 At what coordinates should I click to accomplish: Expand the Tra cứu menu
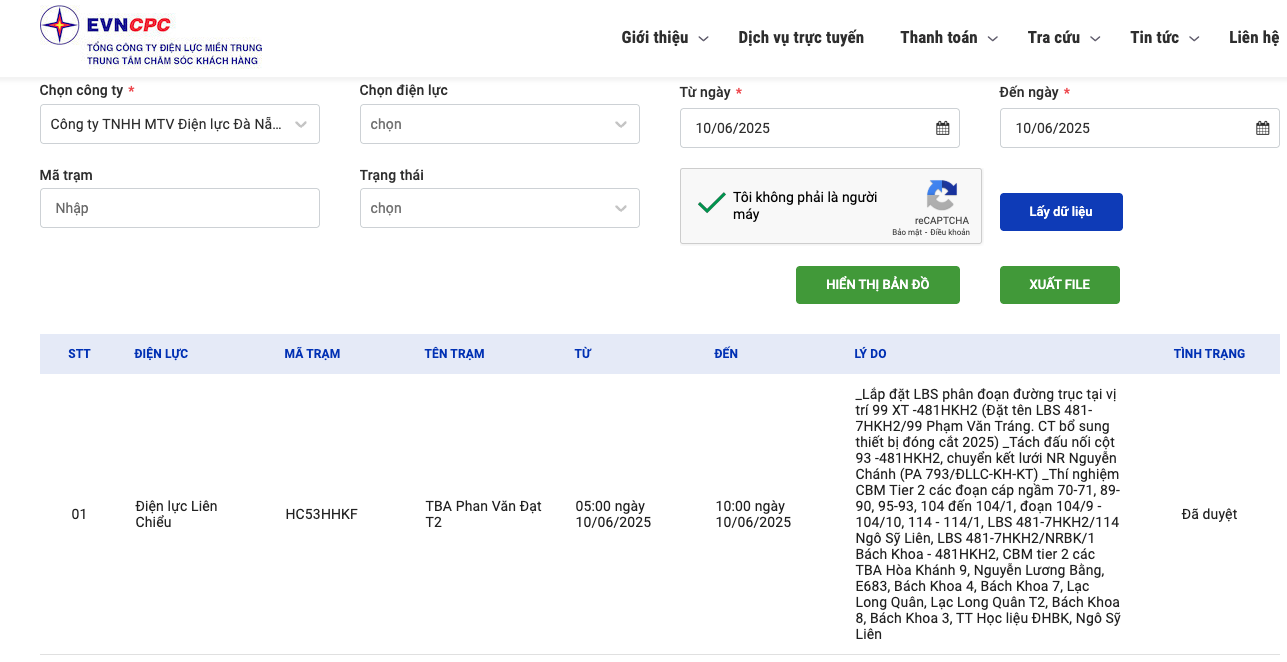tap(1063, 38)
